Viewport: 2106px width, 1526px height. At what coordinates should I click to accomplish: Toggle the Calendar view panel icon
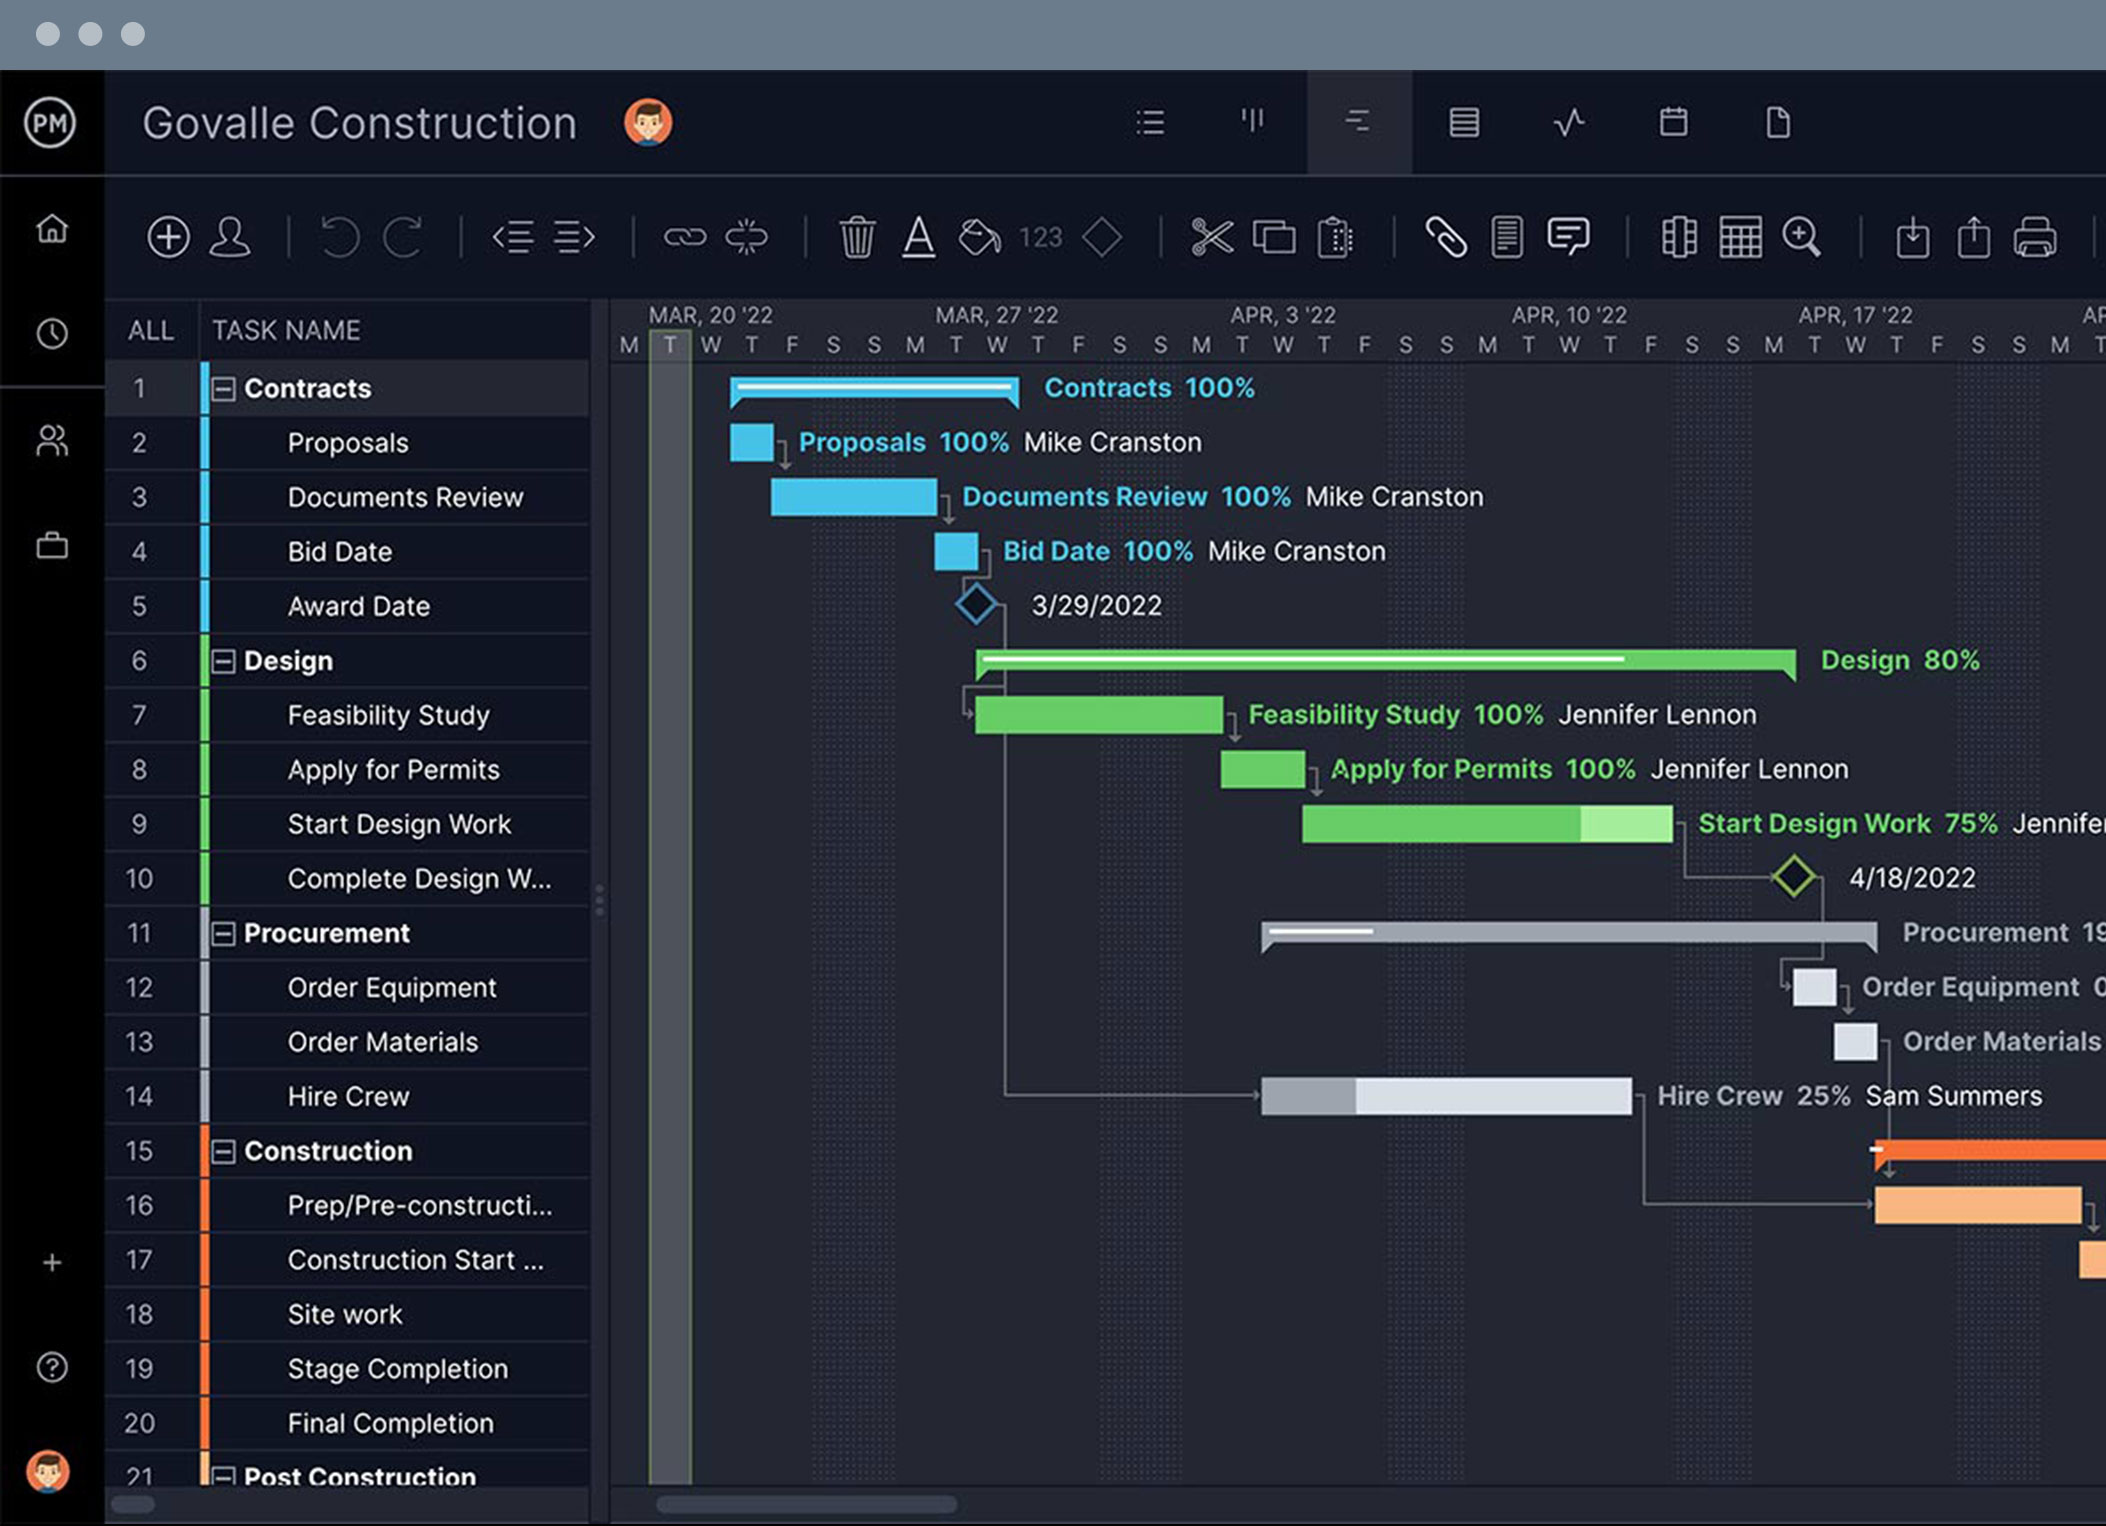(x=1674, y=123)
